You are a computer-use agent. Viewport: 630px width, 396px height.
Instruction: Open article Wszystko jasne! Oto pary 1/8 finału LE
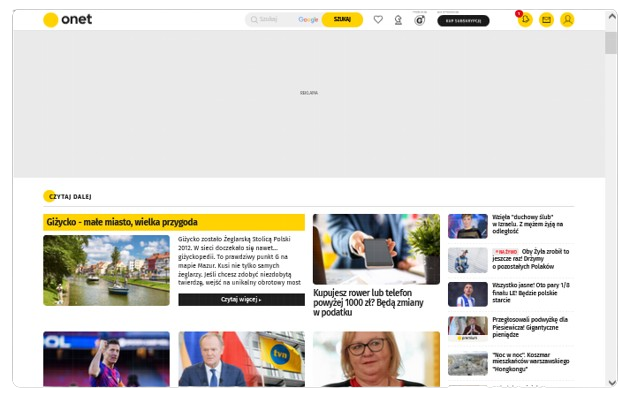click(531, 293)
